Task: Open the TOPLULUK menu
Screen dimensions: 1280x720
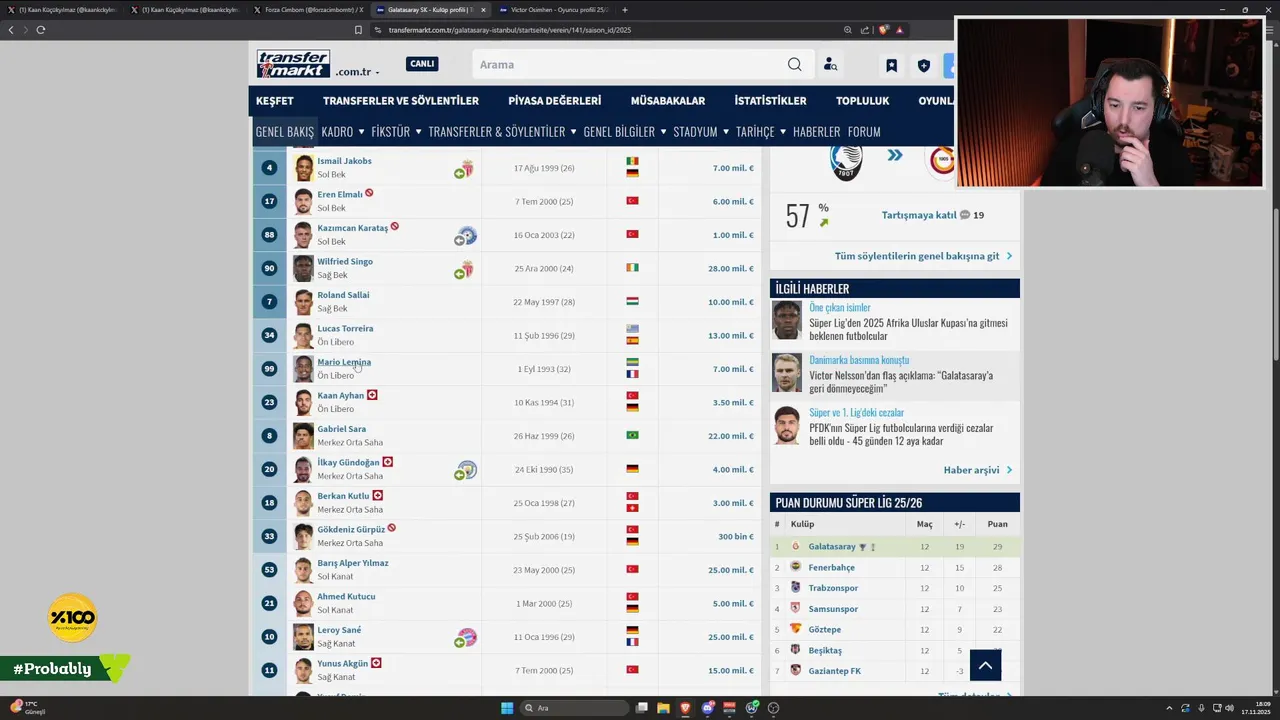Action: (862, 101)
